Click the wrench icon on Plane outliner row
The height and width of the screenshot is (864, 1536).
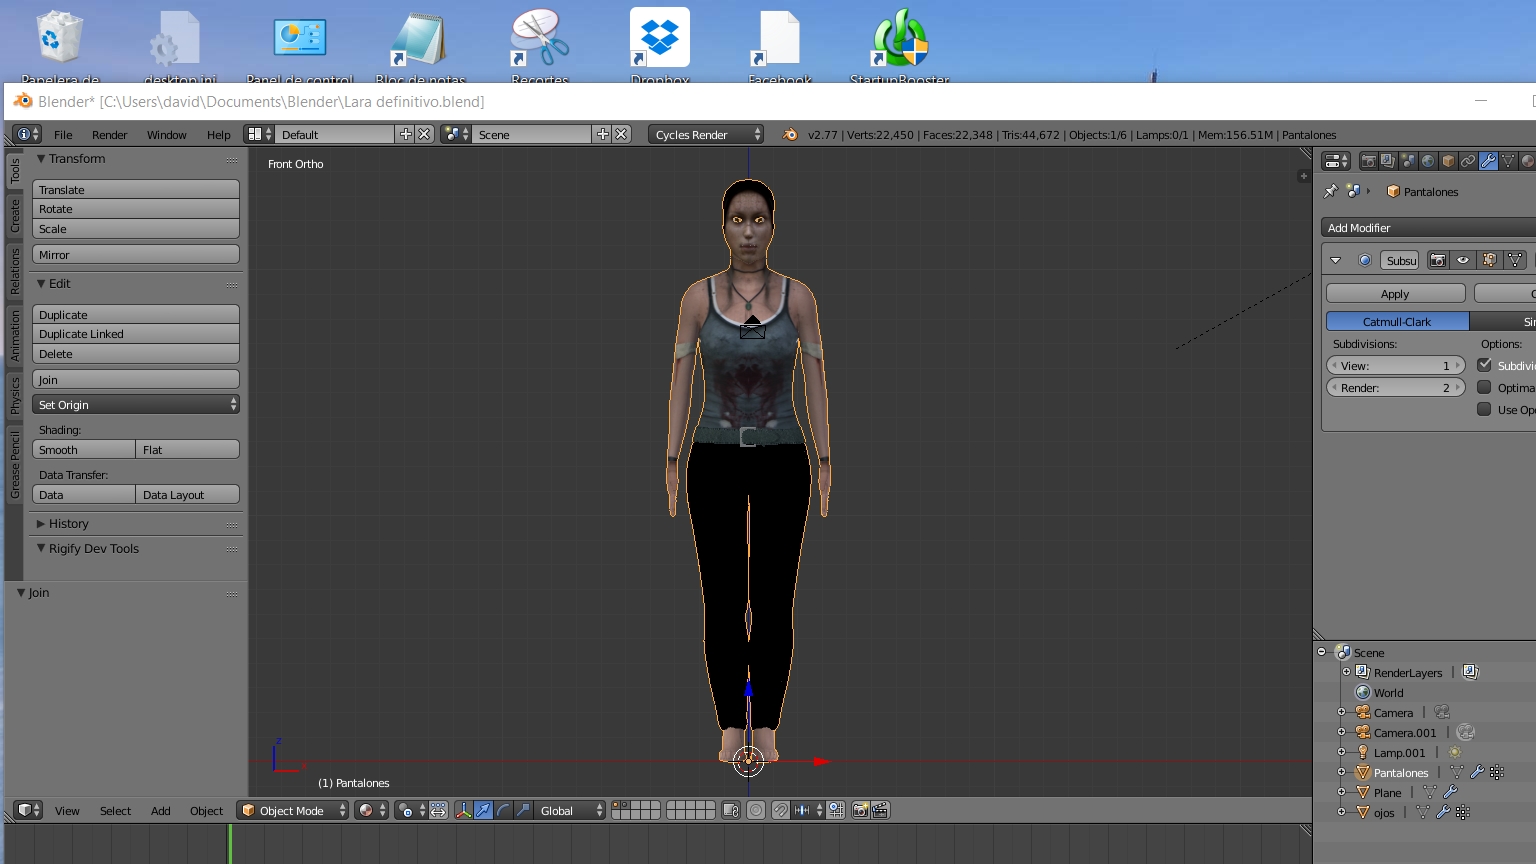(1451, 792)
